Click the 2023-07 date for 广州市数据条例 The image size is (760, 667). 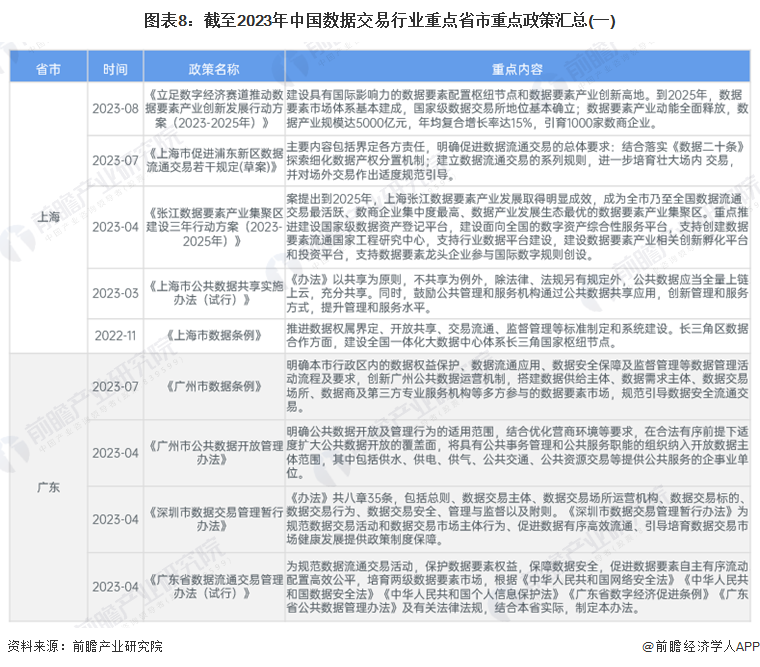[x=115, y=386]
